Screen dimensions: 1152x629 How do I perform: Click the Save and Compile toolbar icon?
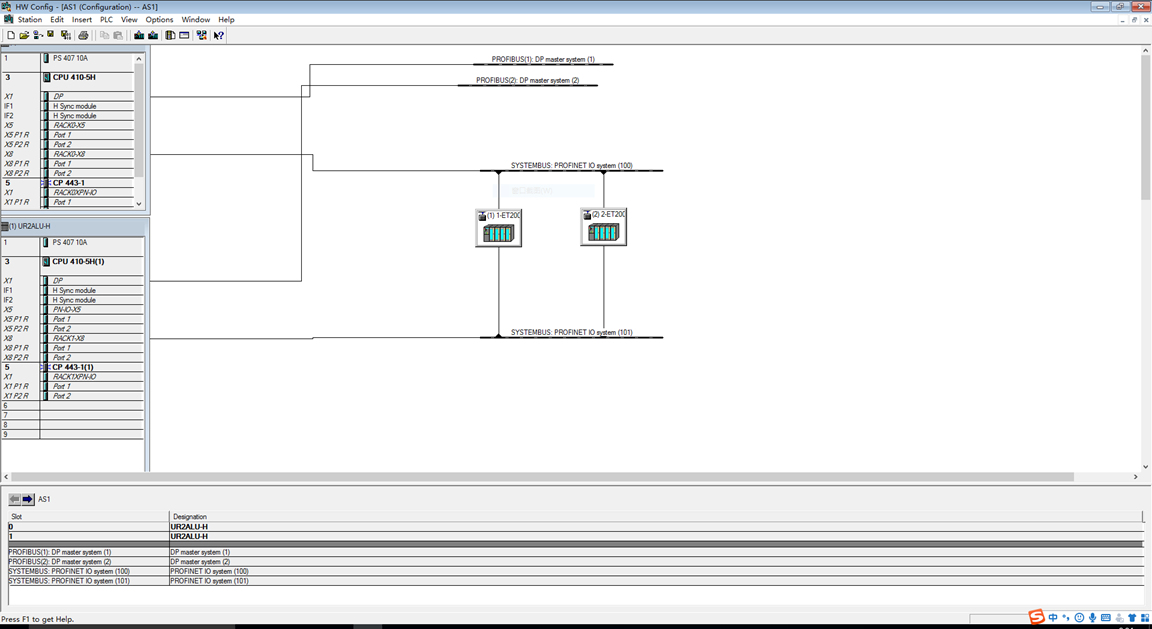click(x=66, y=35)
